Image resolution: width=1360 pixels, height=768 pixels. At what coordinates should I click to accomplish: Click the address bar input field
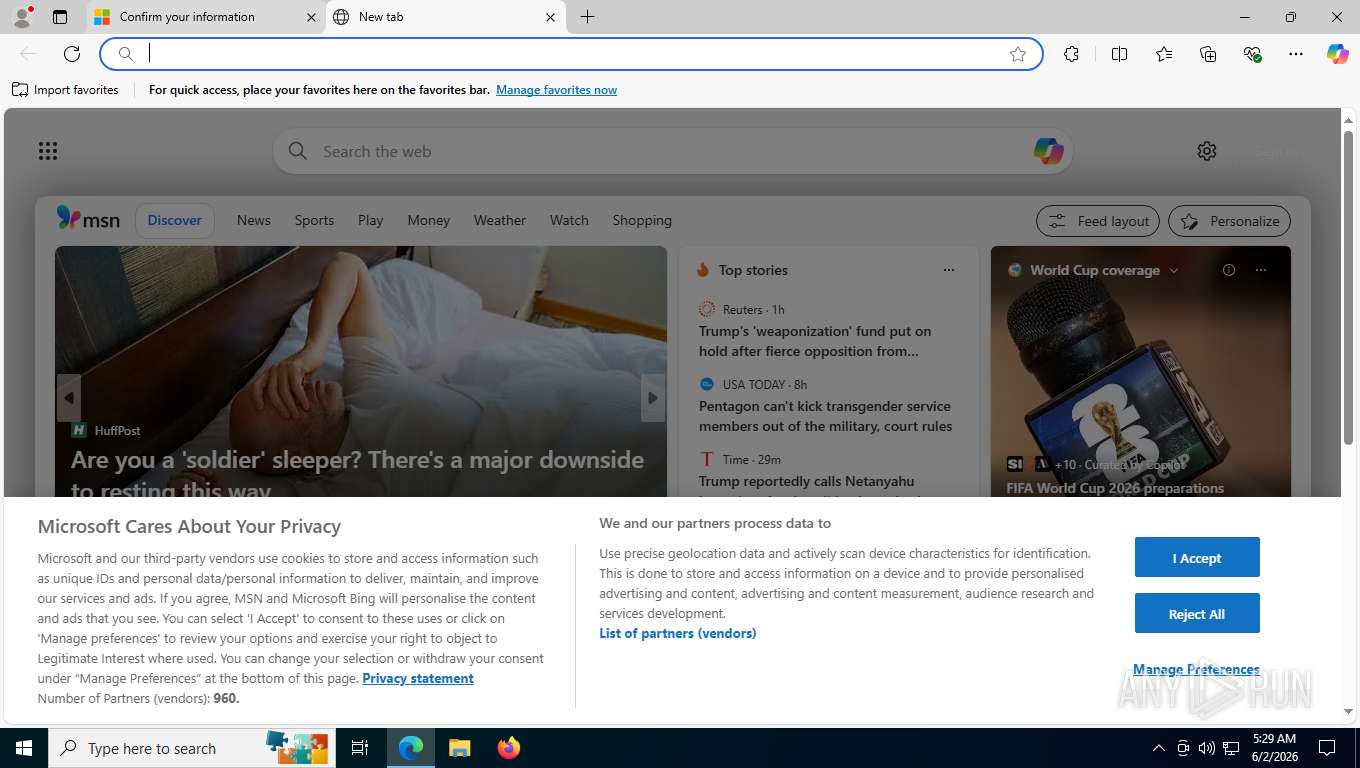click(570, 54)
